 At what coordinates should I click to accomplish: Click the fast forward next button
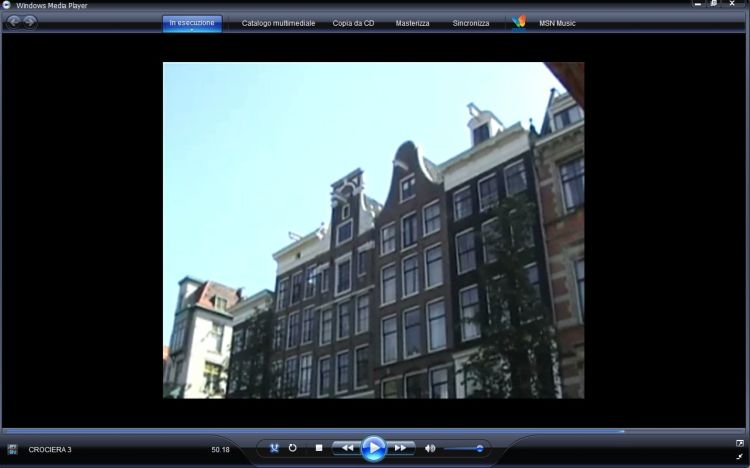[400, 448]
